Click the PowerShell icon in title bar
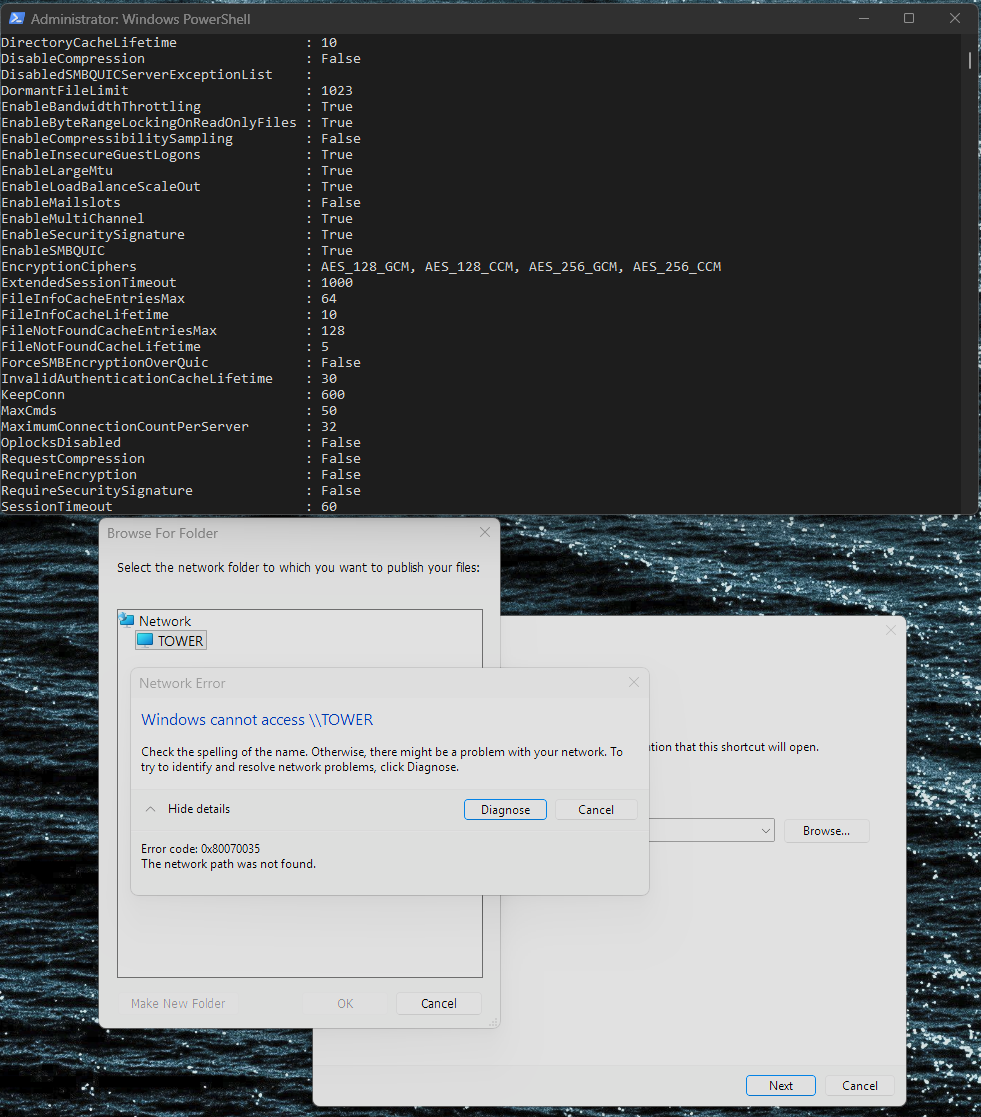 pyautogui.click(x=16, y=19)
